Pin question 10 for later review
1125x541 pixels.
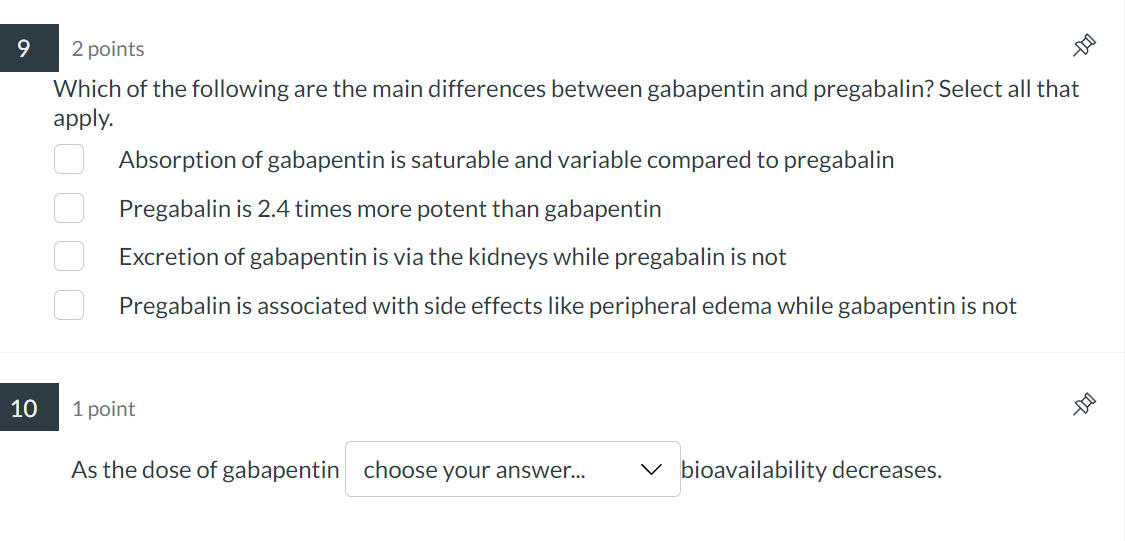tap(1083, 406)
